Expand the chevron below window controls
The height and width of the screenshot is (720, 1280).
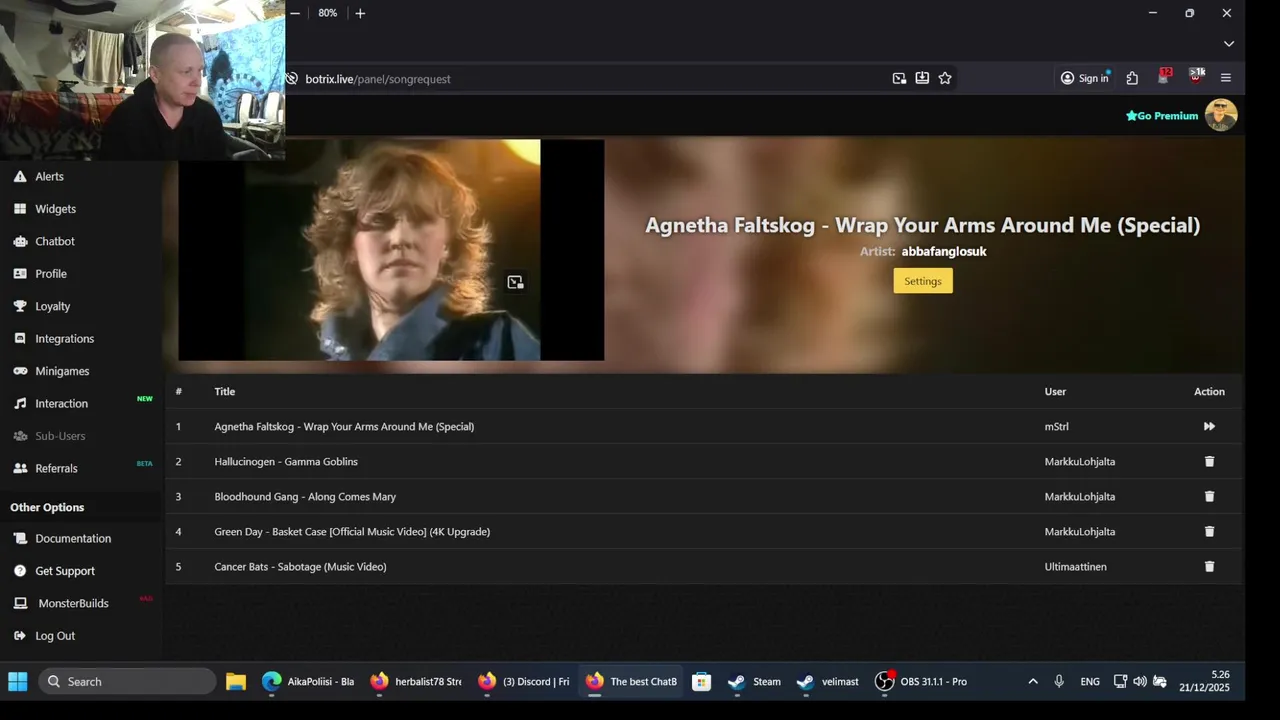click(1229, 44)
